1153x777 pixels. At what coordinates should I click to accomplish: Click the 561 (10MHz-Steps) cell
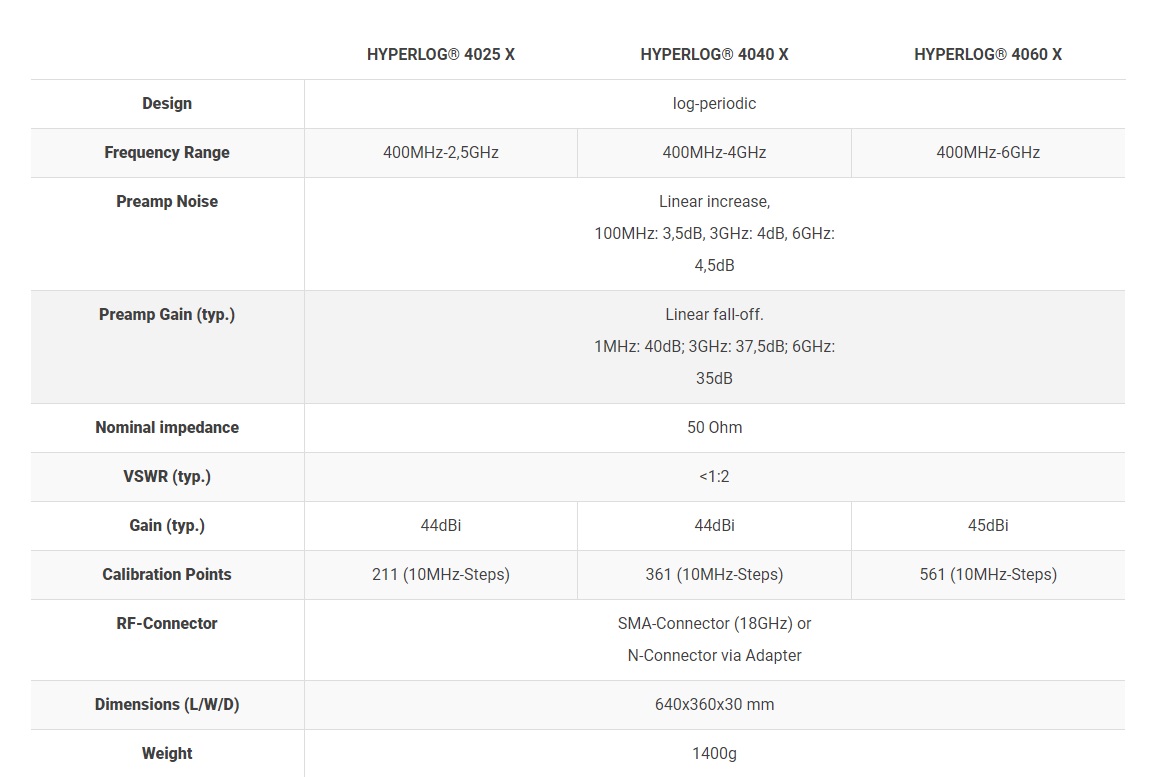pos(988,574)
